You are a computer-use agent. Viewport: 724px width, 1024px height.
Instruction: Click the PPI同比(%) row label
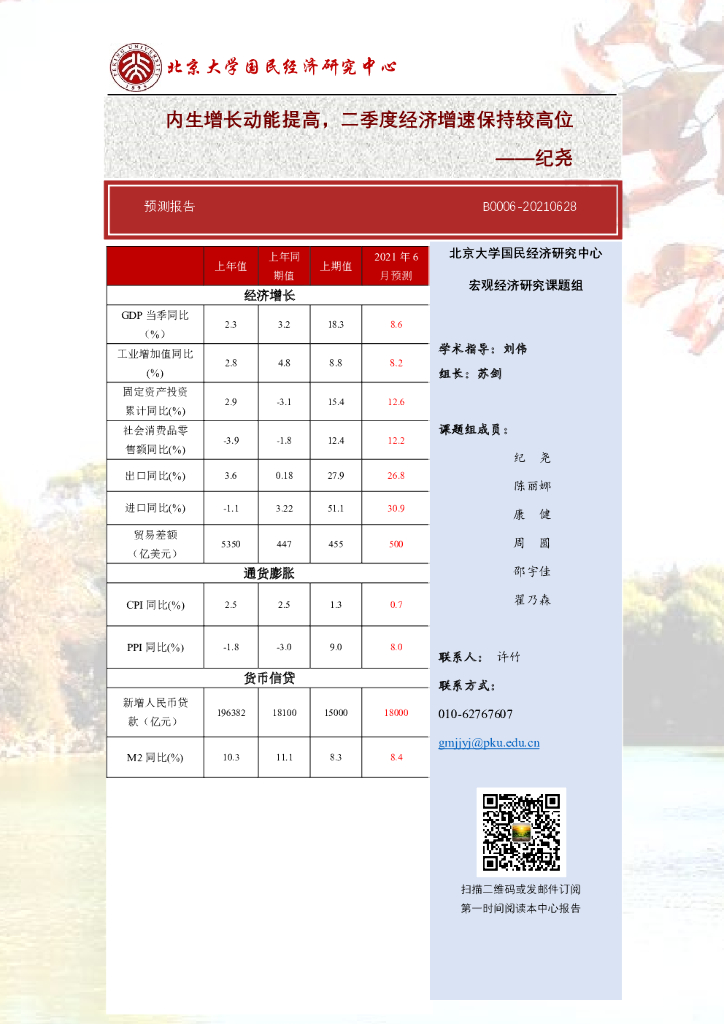pos(155,647)
